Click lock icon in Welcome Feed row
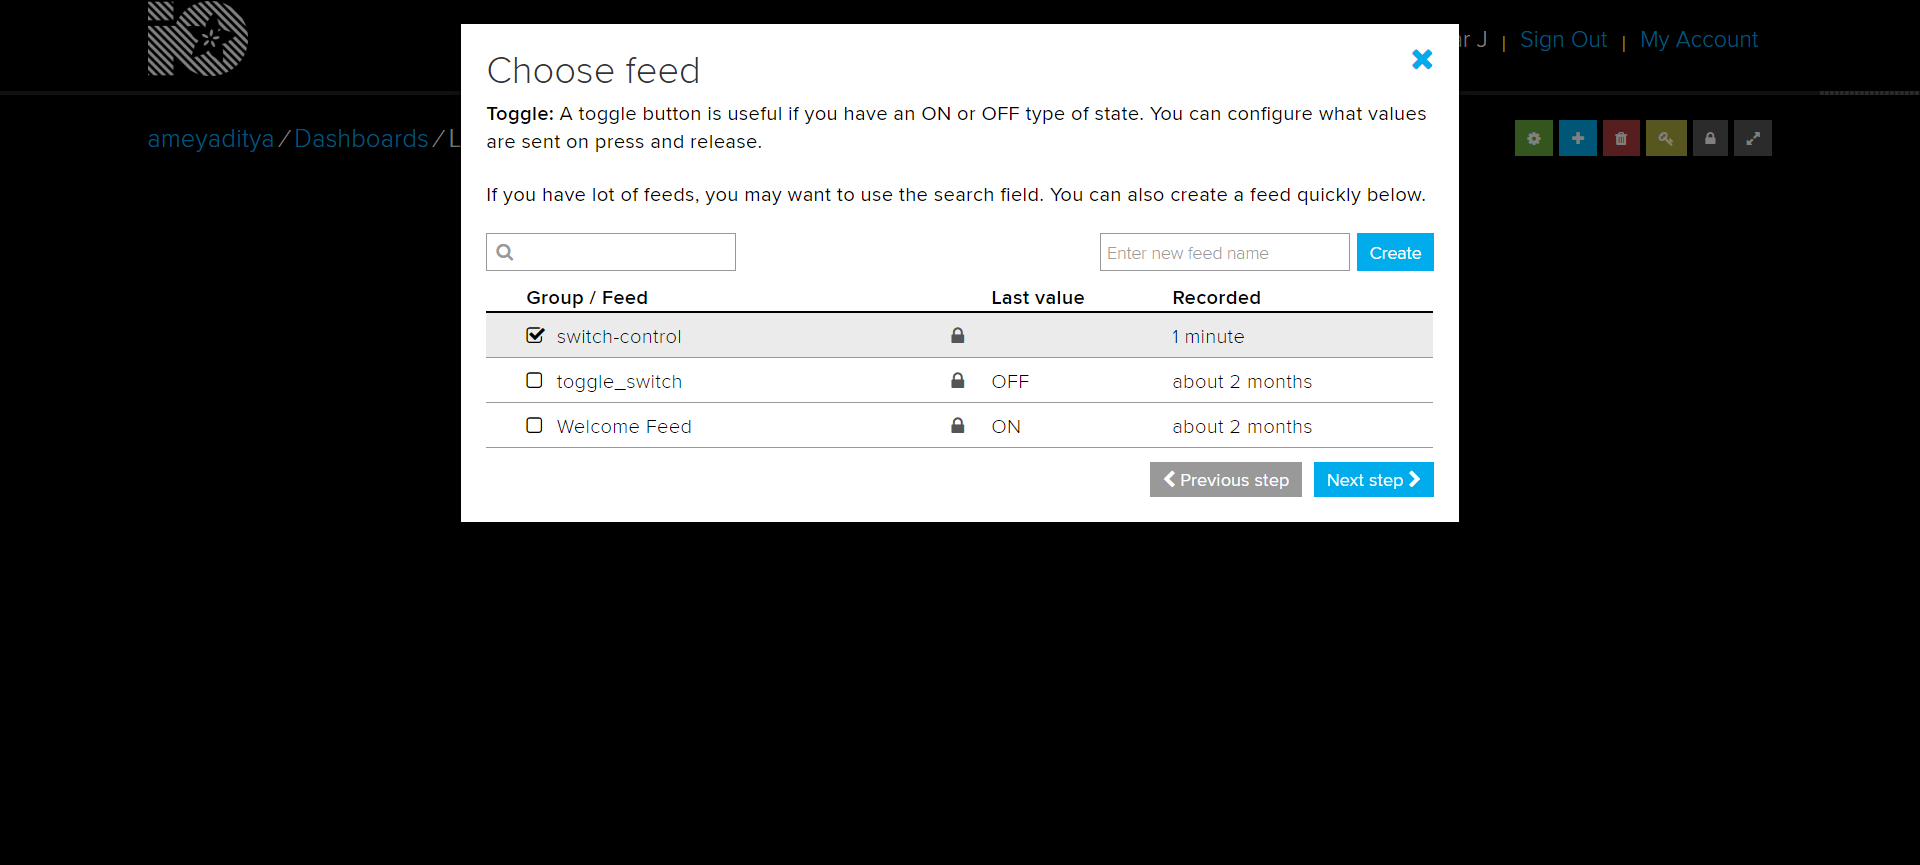This screenshot has height=865, width=1920. click(958, 425)
